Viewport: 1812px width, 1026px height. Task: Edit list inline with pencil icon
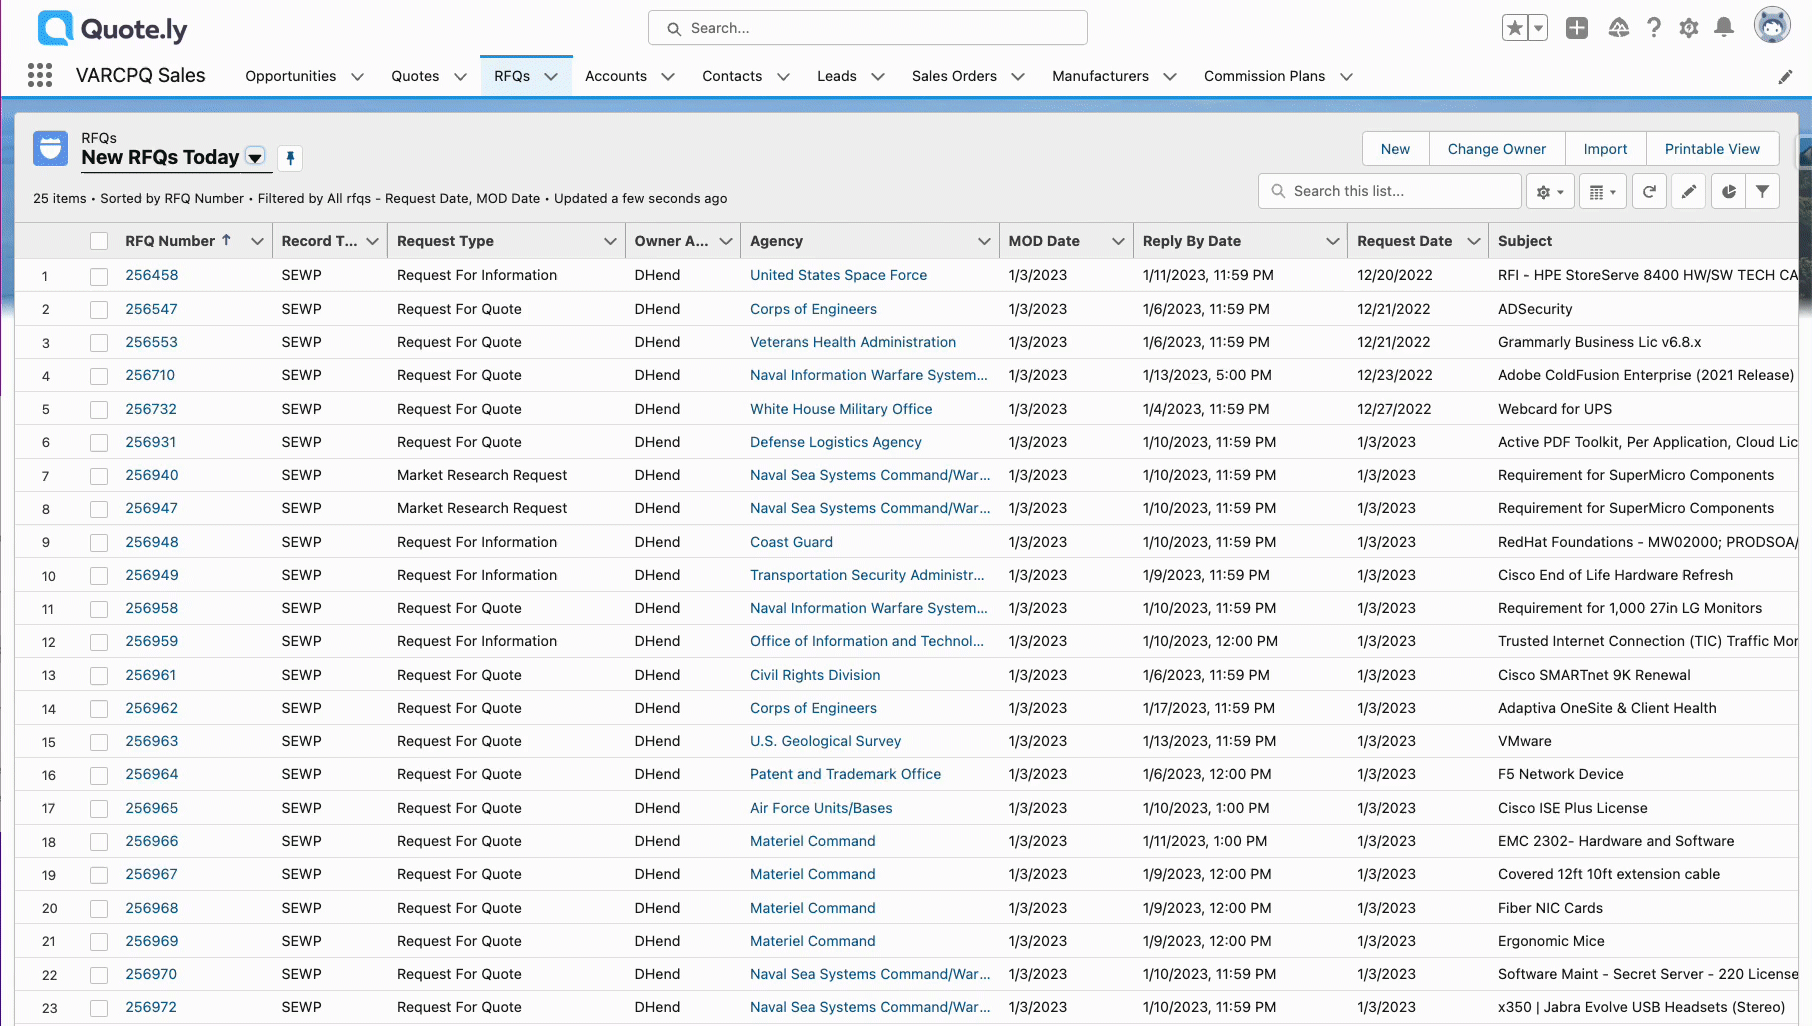tap(1689, 191)
